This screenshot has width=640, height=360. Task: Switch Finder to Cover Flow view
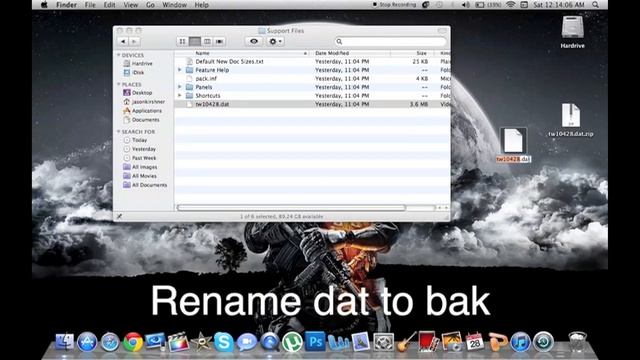coord(220,41)
